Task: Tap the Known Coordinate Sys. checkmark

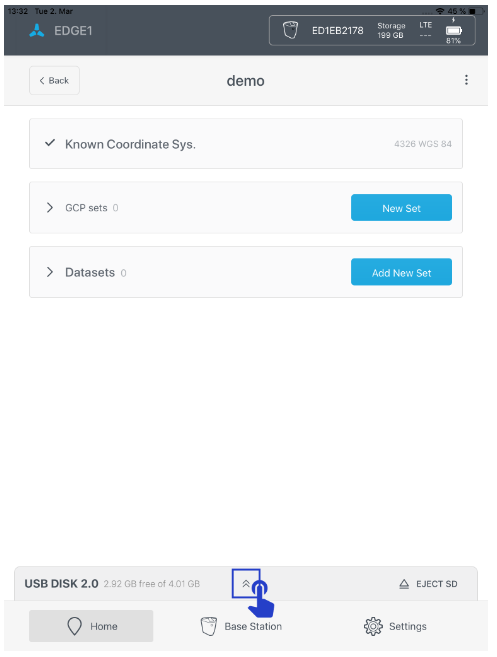Action: pyautogui.click(x=50, y=143)
